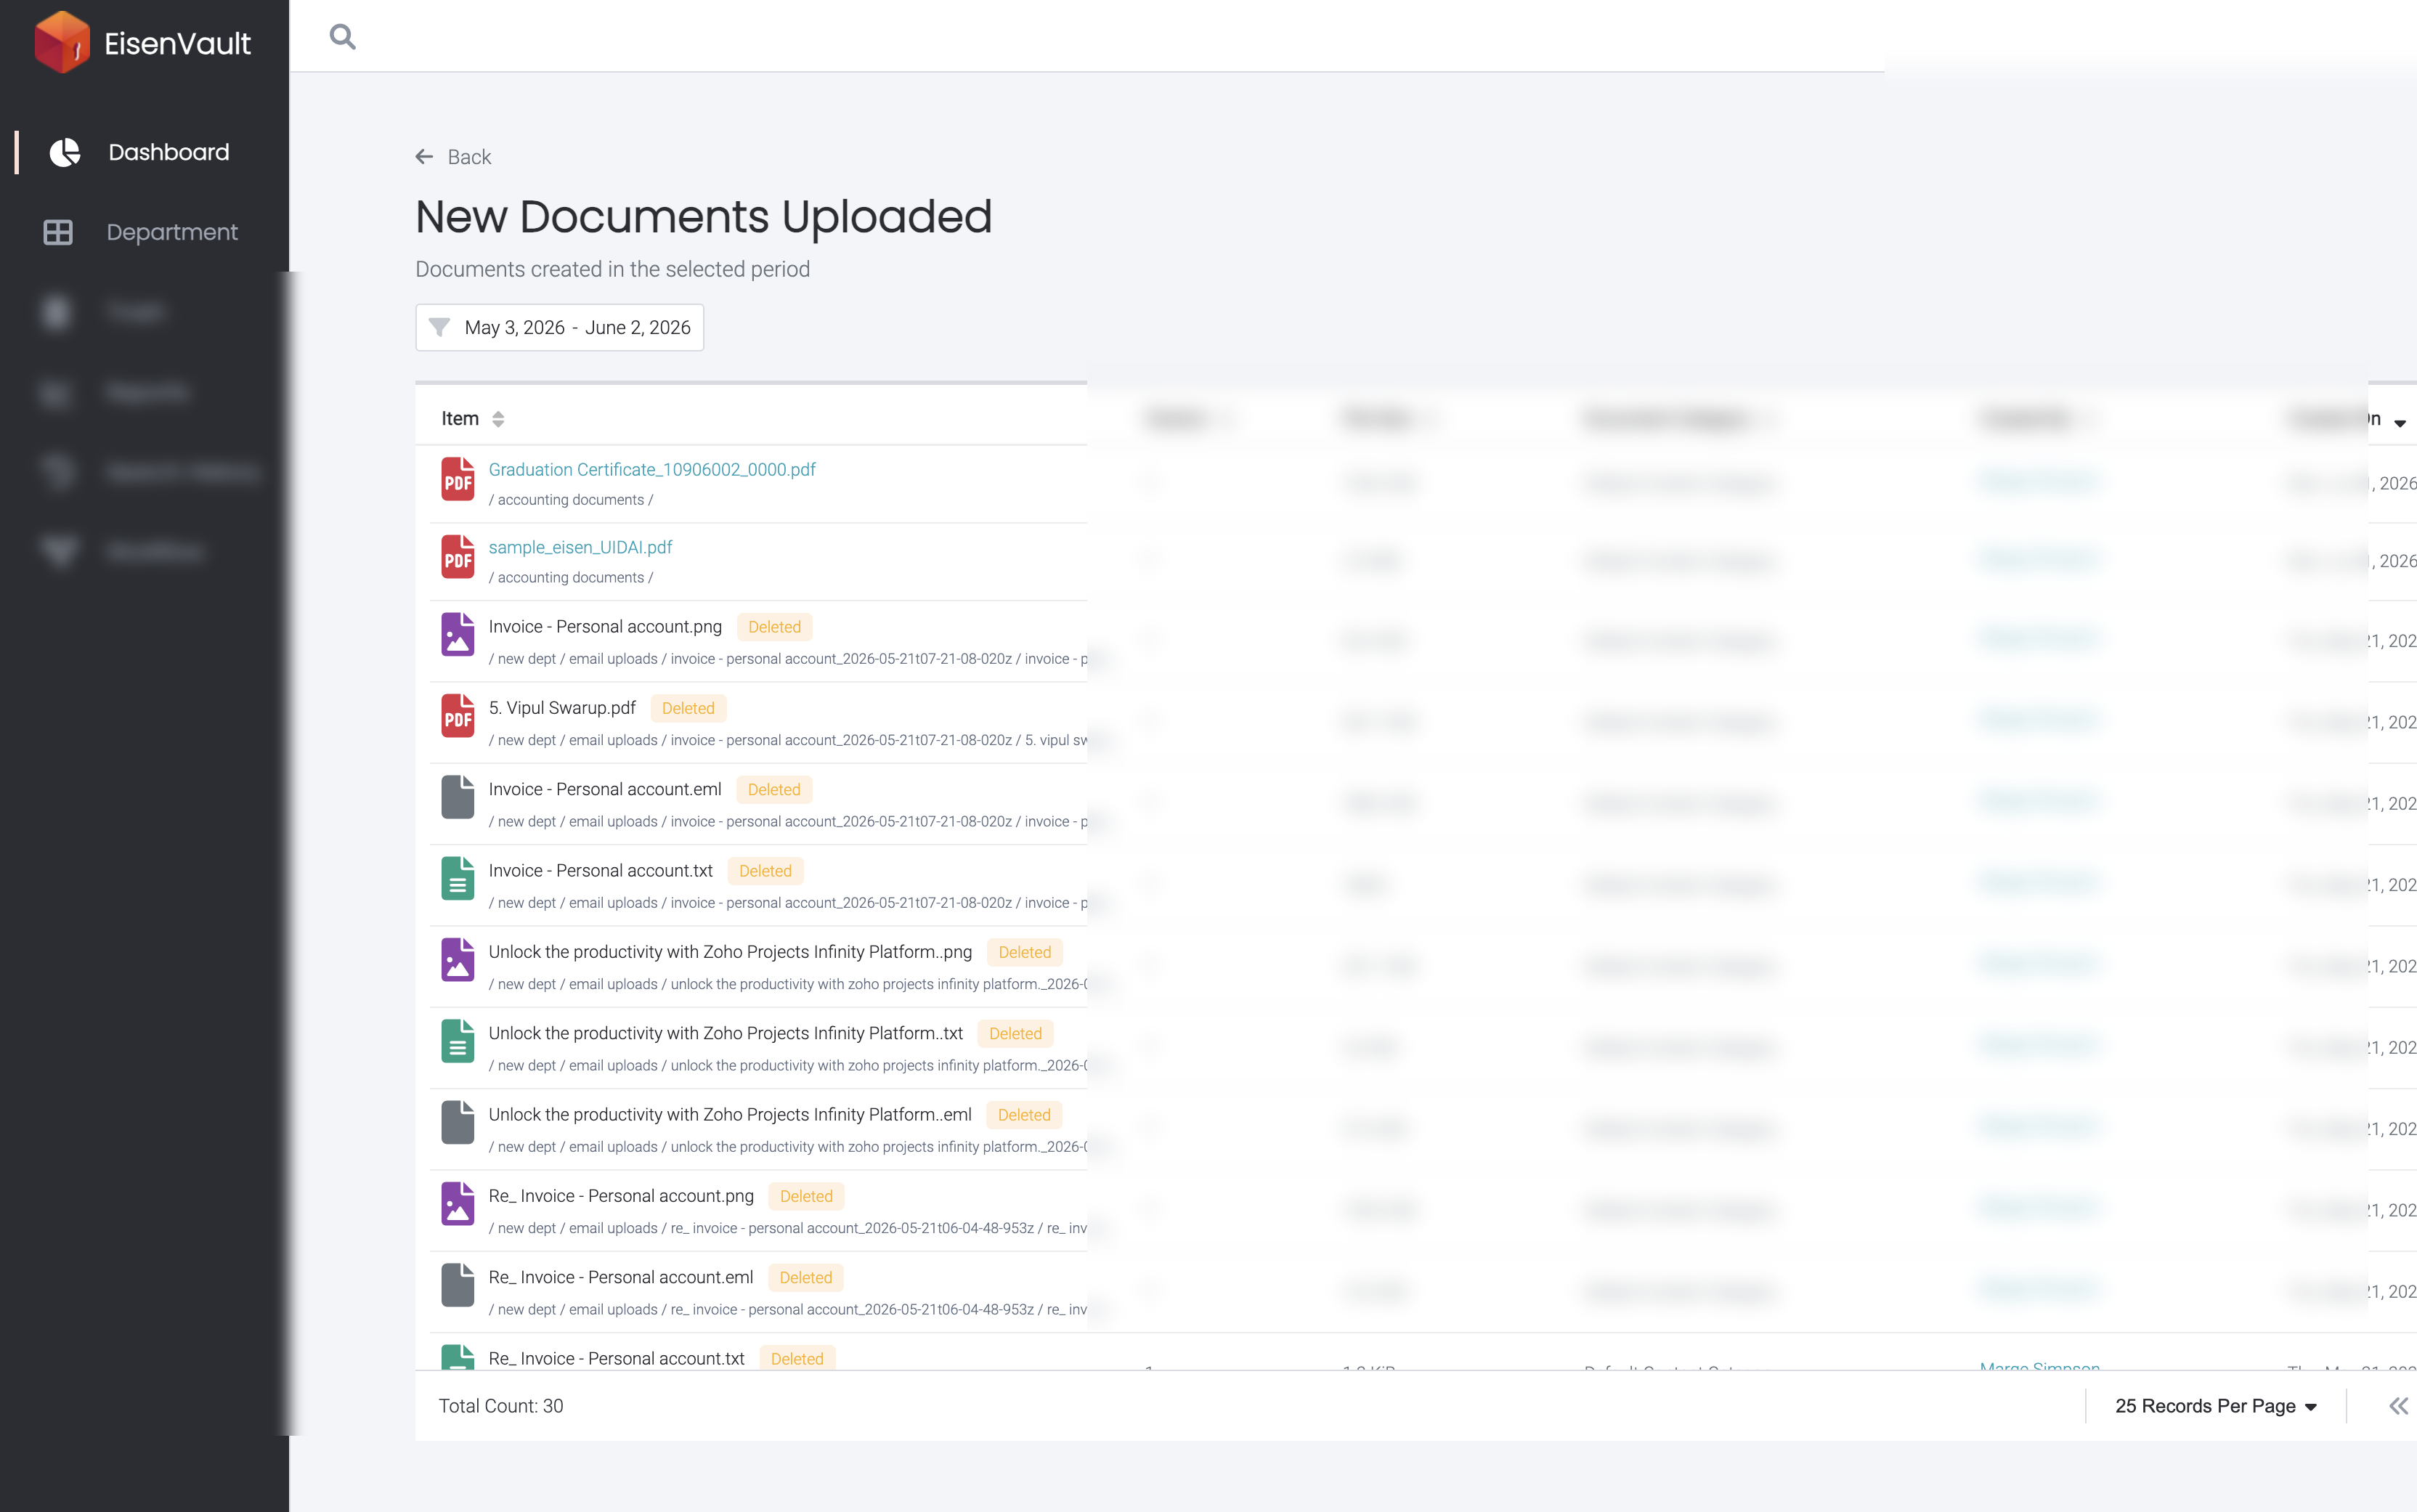This screenshot has width=2417, height=1512.
Task: Select Unlock the productivity with Zoho Platform..txt name
Action: coord(726,1033)
